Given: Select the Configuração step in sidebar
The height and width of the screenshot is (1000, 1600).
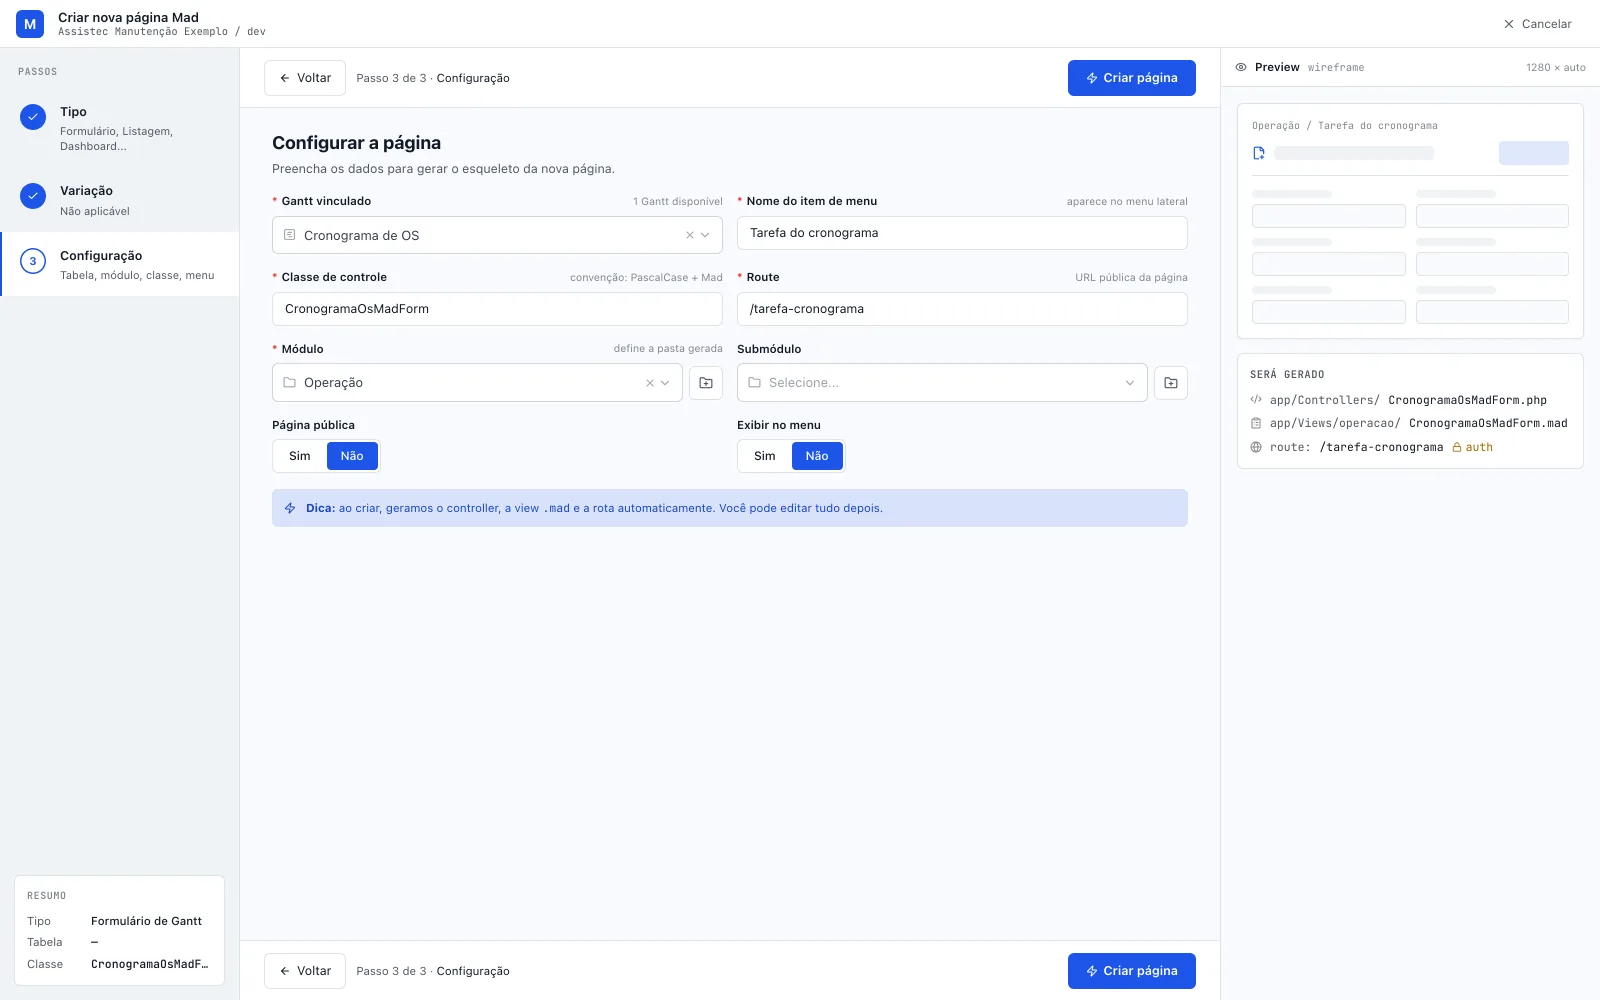Looking at the screenshot, I should point(120,264).
